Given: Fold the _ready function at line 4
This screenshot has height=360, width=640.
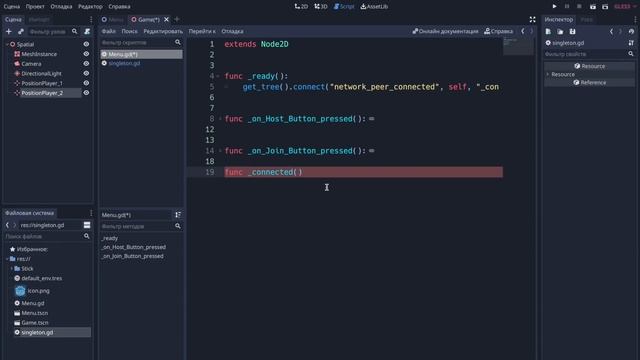Looking at the screenshot, I should click(x=218, y=76).
